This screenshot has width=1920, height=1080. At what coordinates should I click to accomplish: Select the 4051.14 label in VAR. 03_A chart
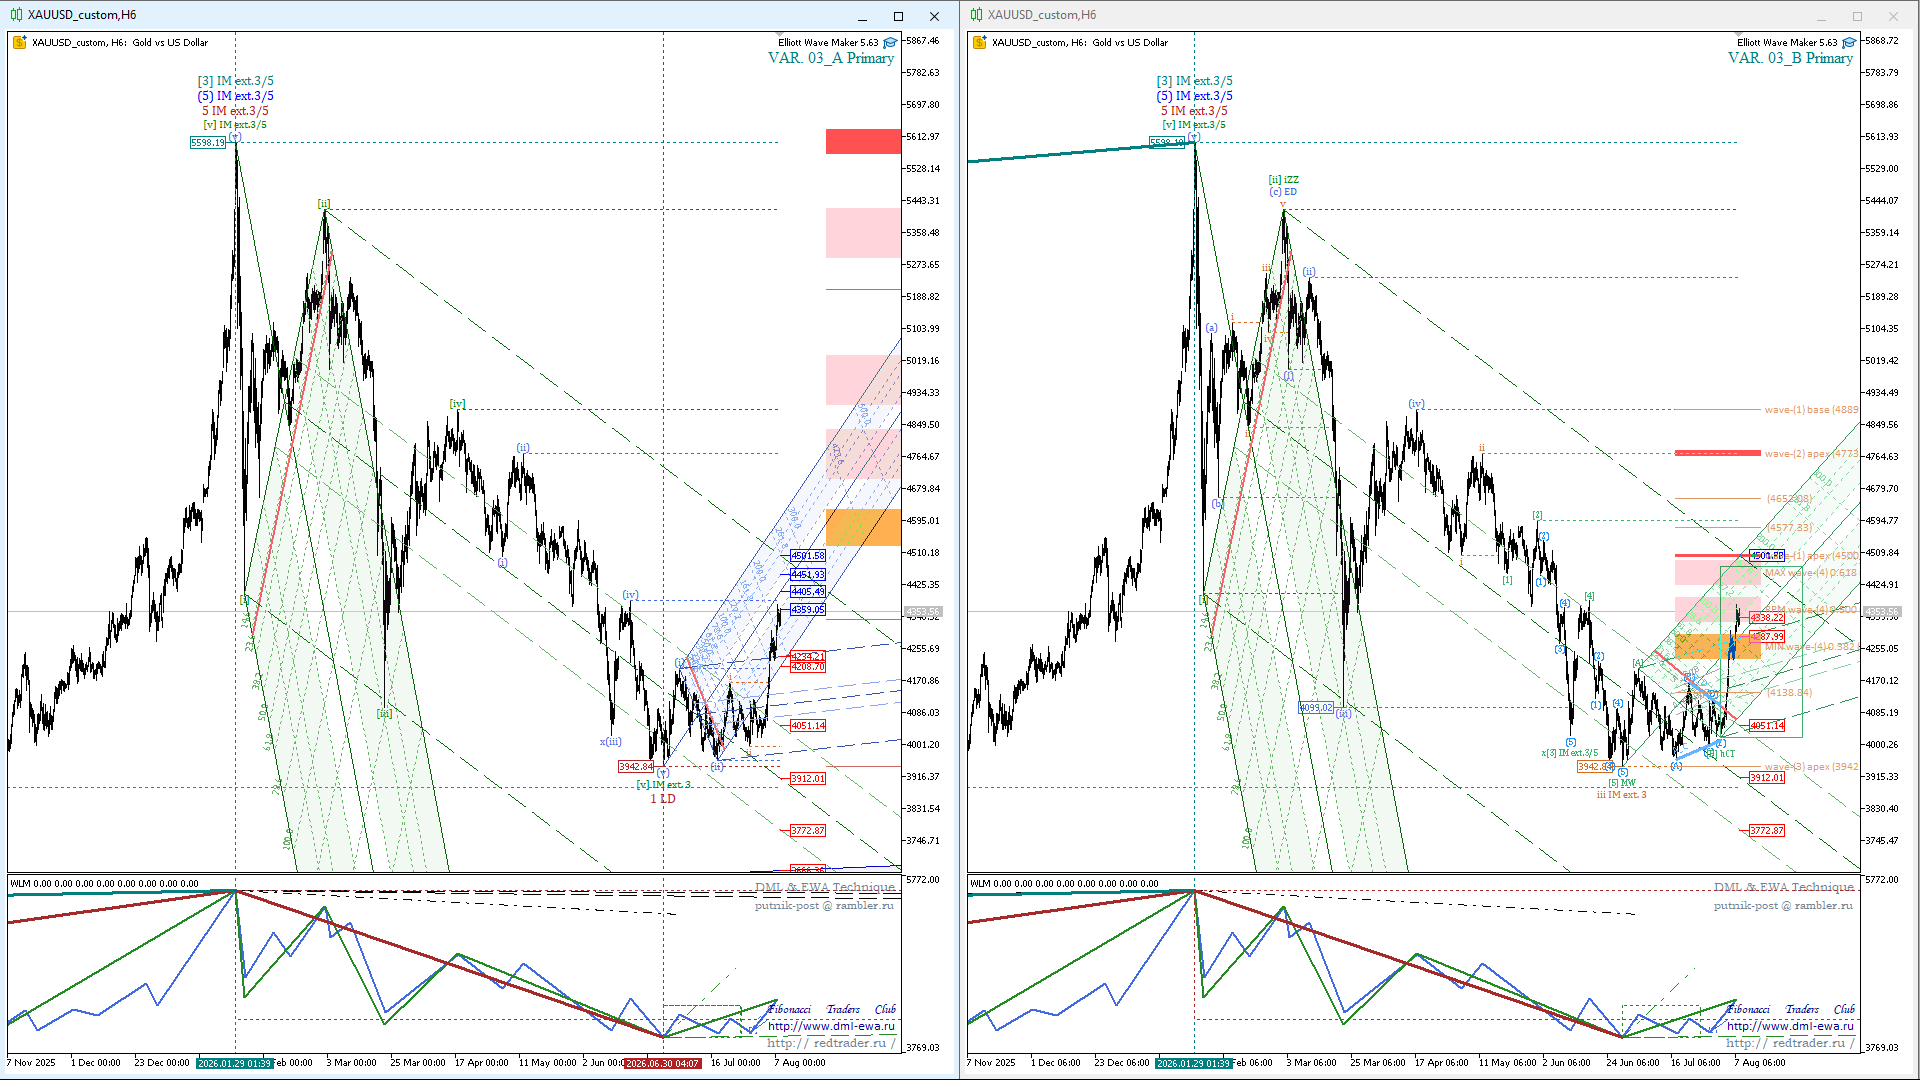click(x=808, y=726)
